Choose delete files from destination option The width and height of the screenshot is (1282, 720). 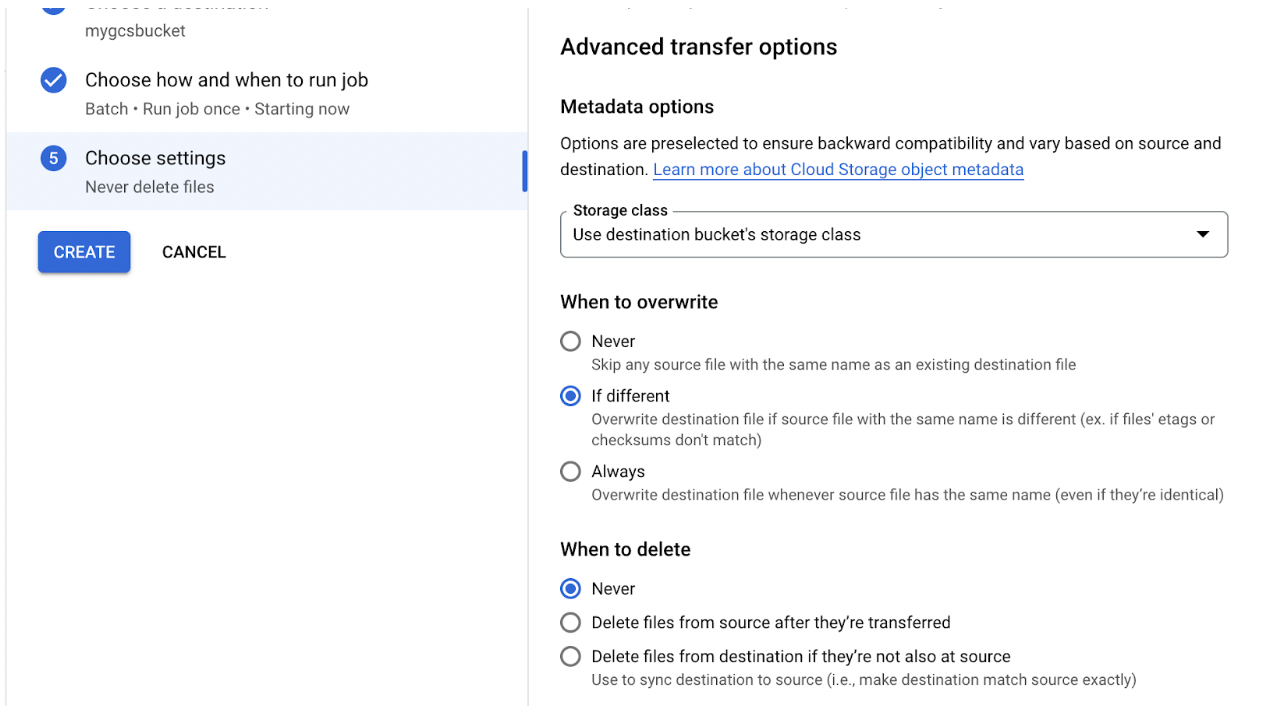click(x=570, y=657)
